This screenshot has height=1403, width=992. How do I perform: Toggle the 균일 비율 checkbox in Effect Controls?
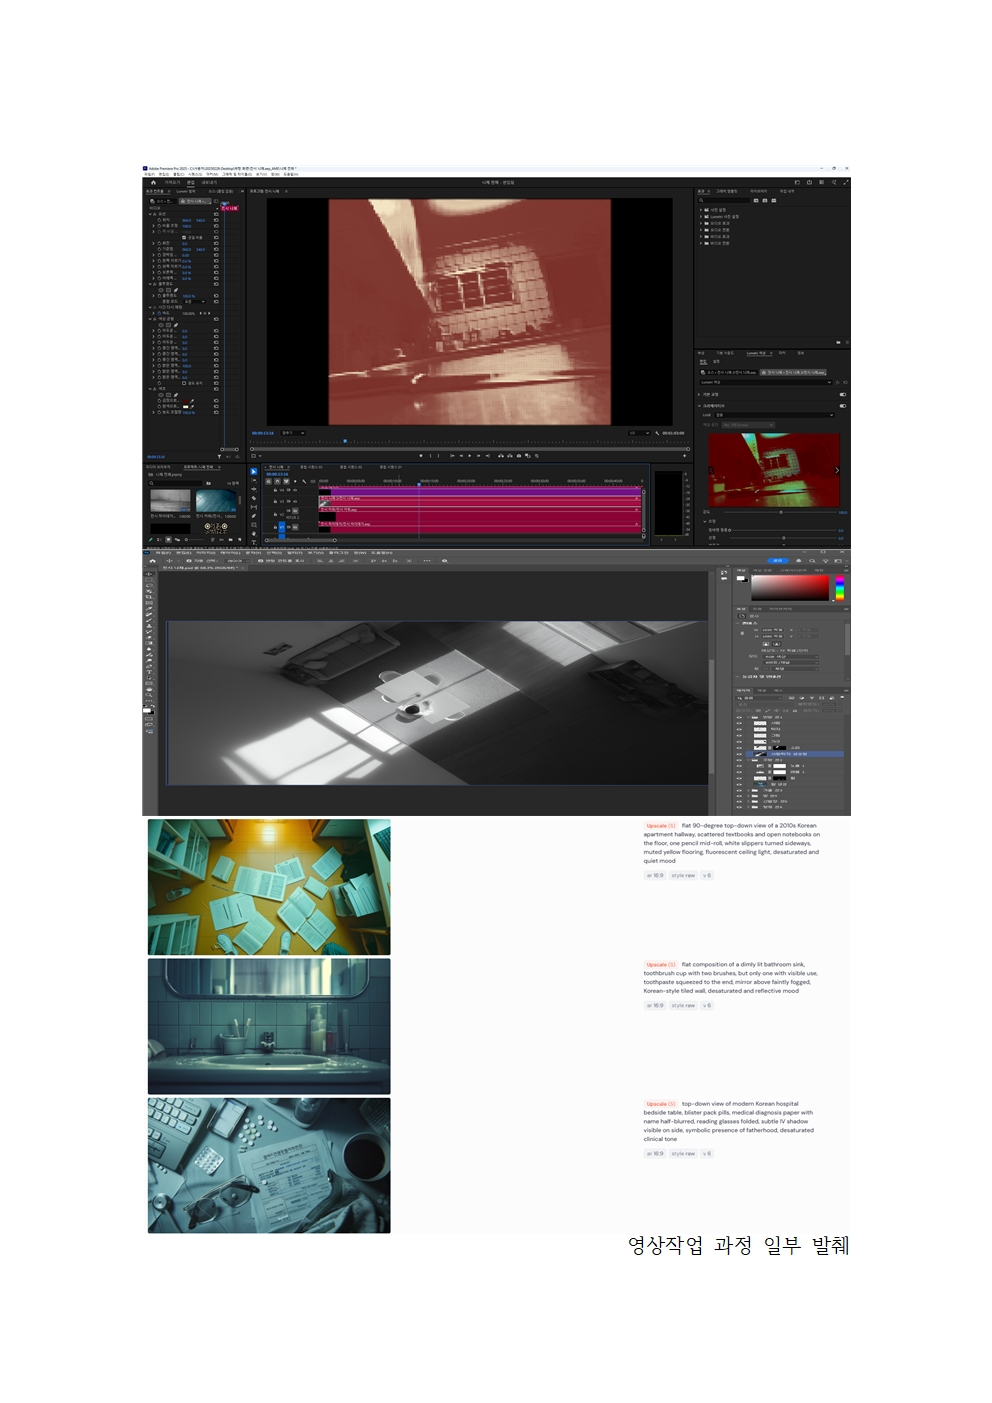pos(184,237)
